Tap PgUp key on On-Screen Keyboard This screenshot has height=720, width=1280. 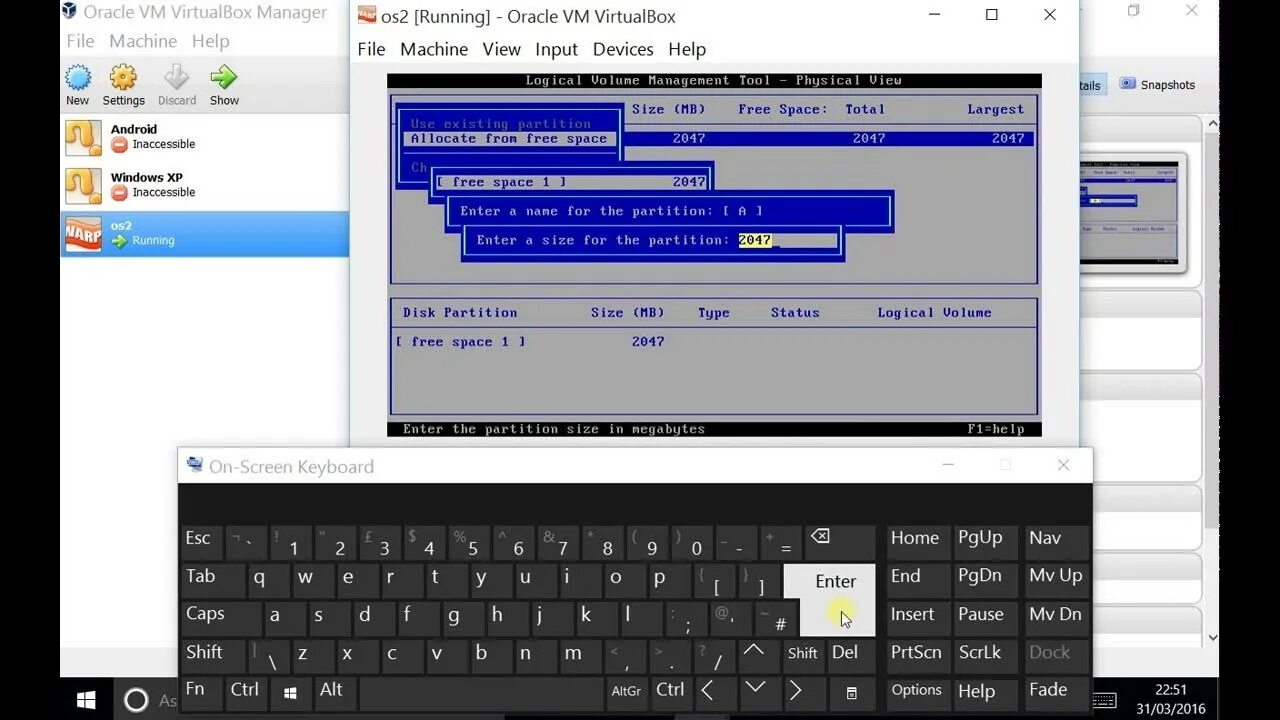coord(985,540)
